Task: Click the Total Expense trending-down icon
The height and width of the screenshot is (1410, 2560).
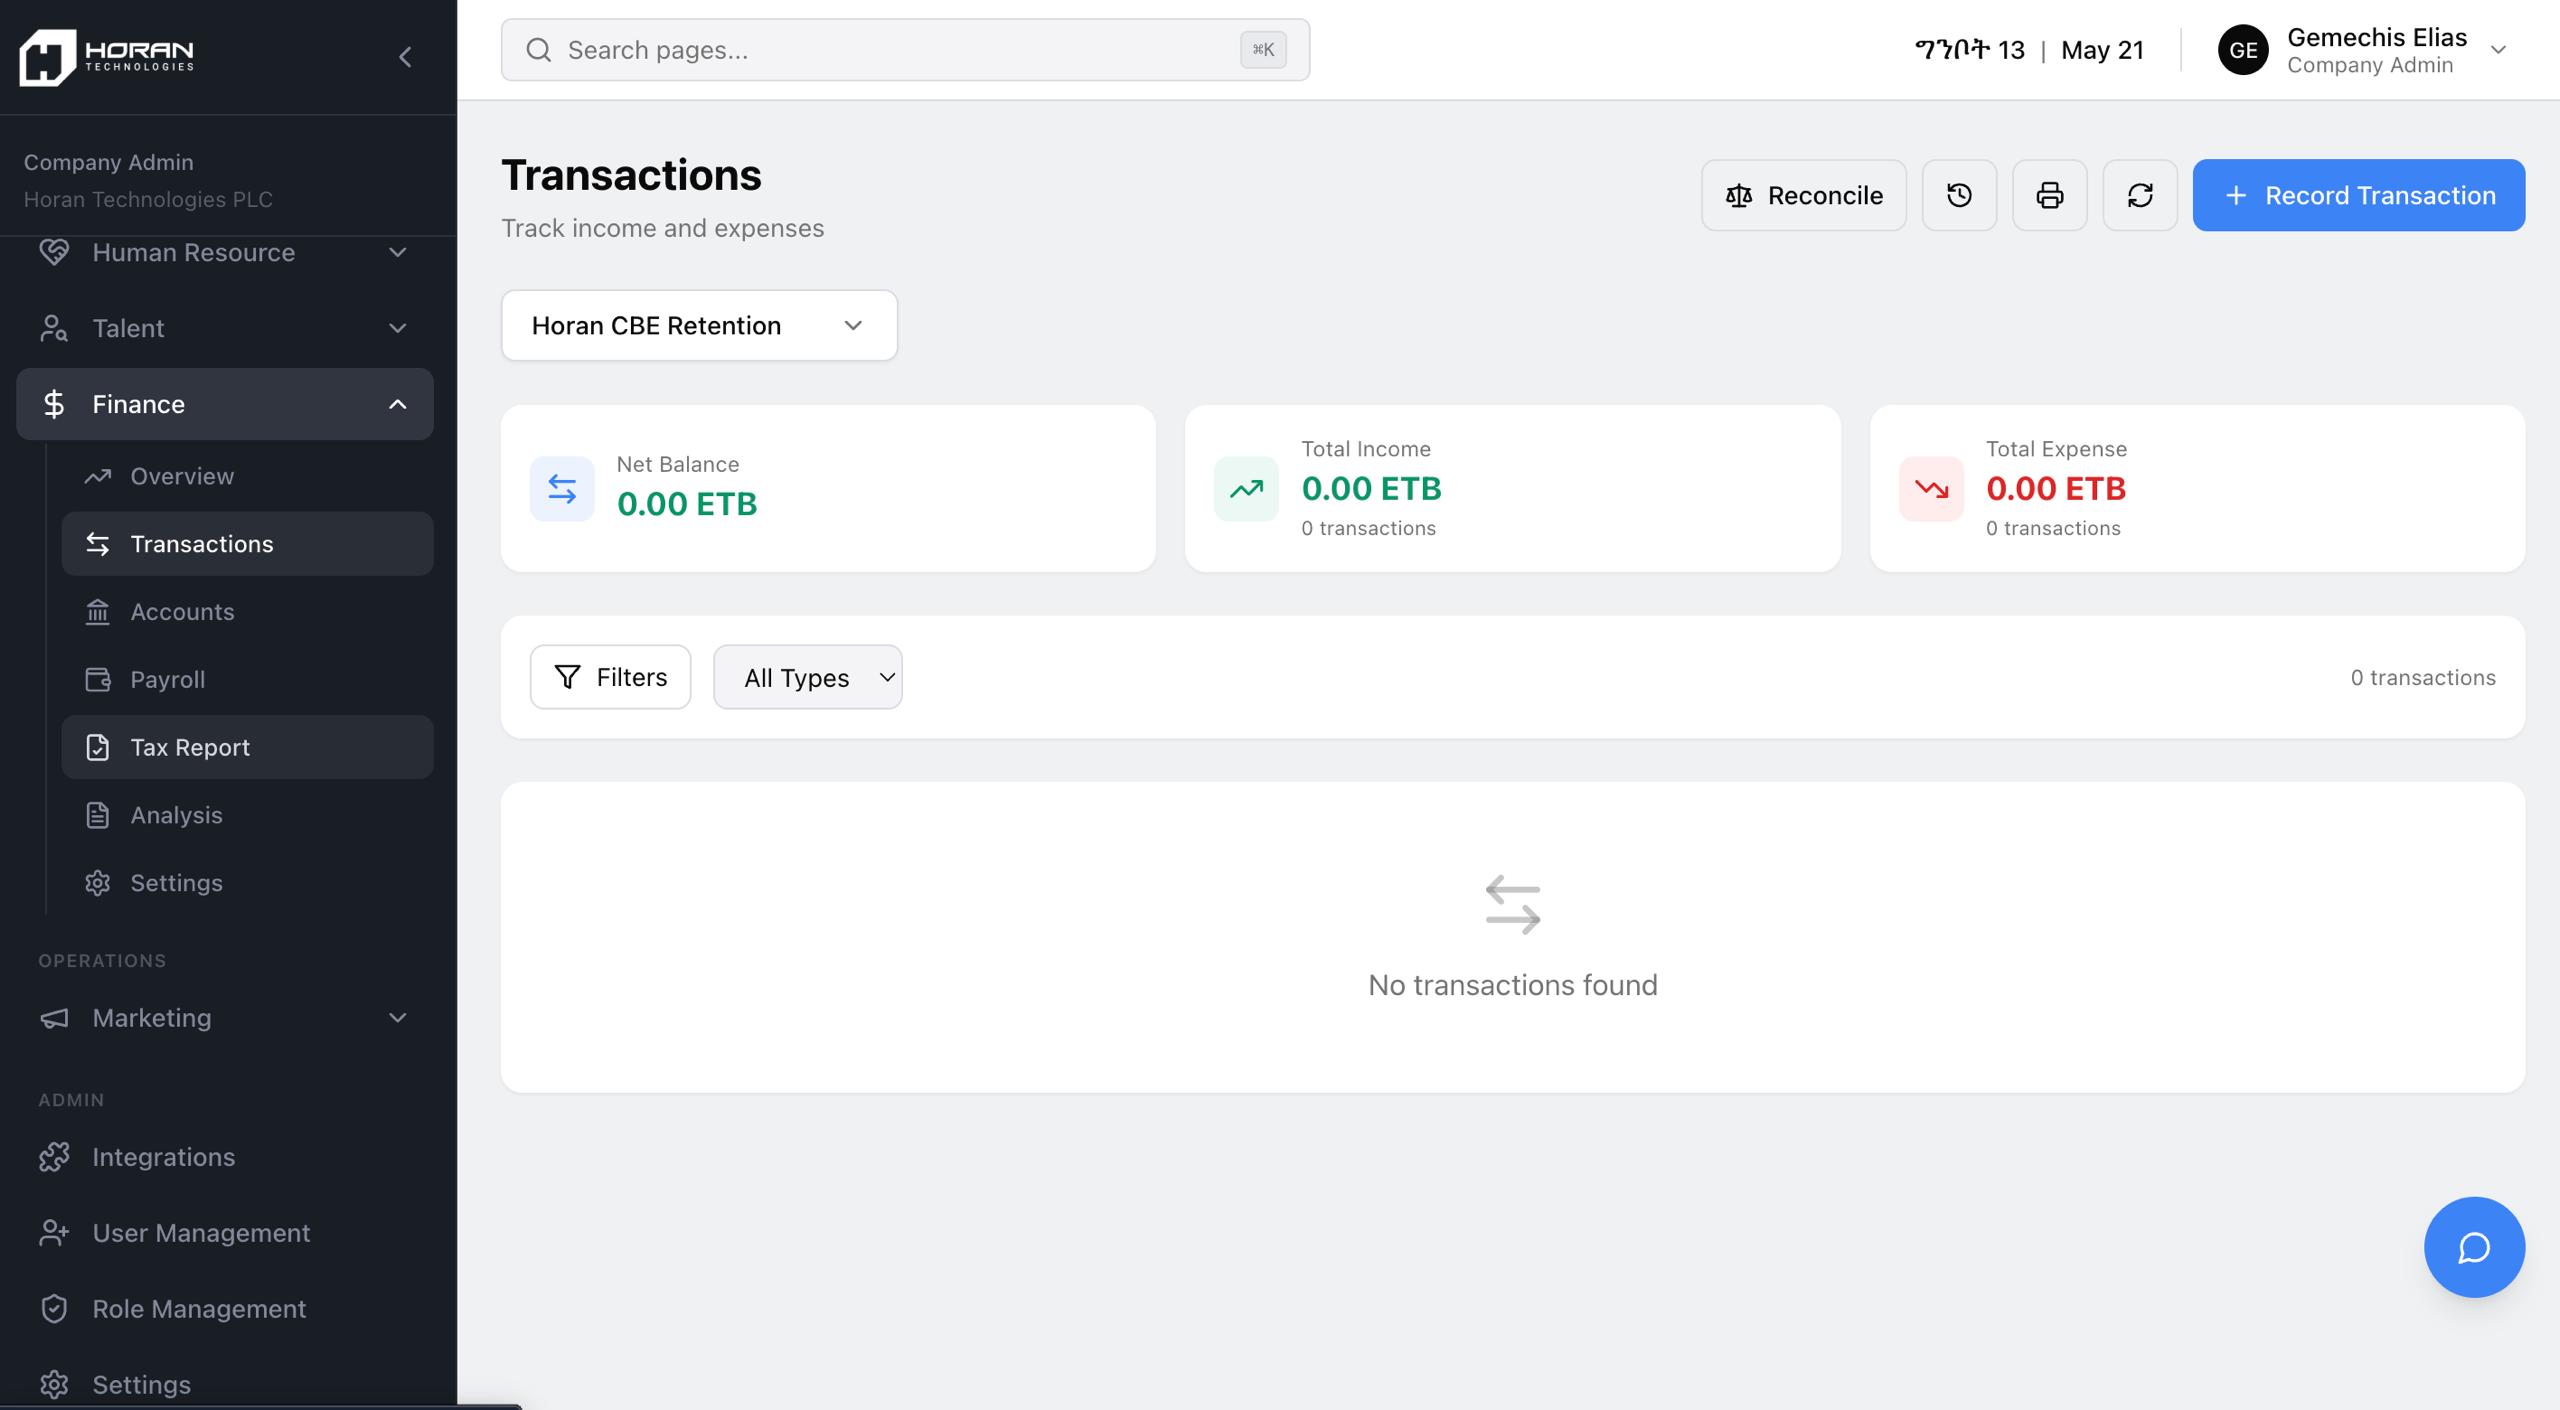Action: 1931,489
